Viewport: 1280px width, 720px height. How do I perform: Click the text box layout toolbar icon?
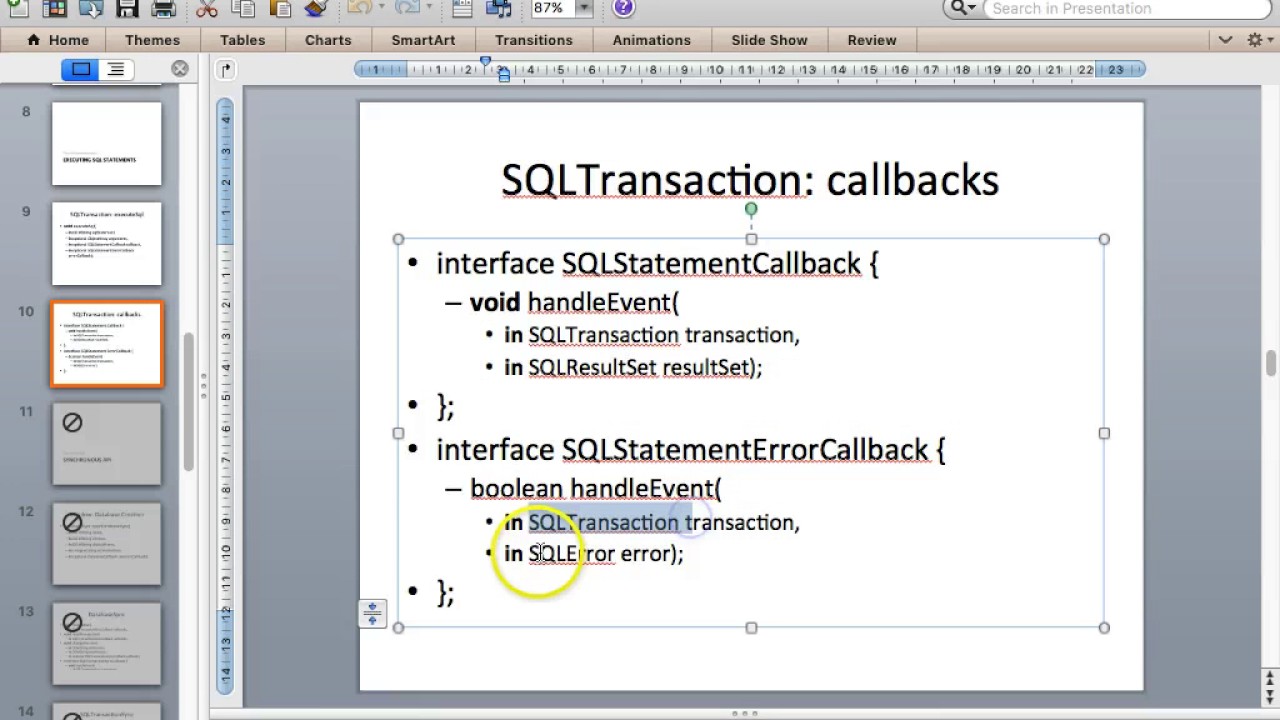(x=461, y=8)
